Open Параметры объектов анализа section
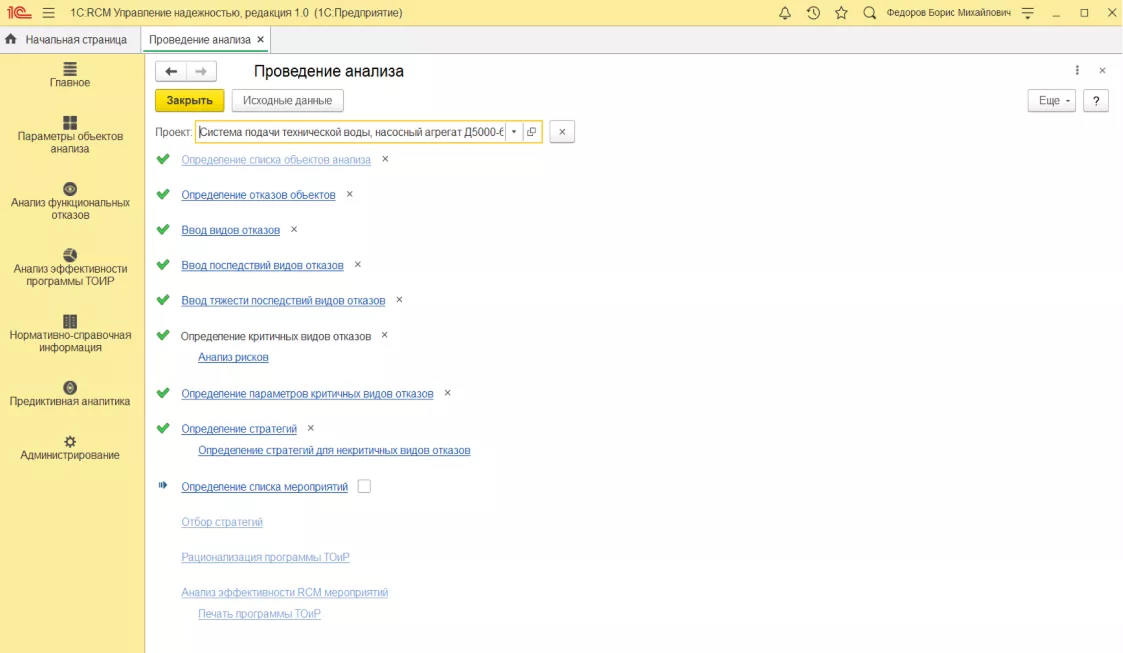This screenshot has width=1123, height=653. (x=69, y=135)
